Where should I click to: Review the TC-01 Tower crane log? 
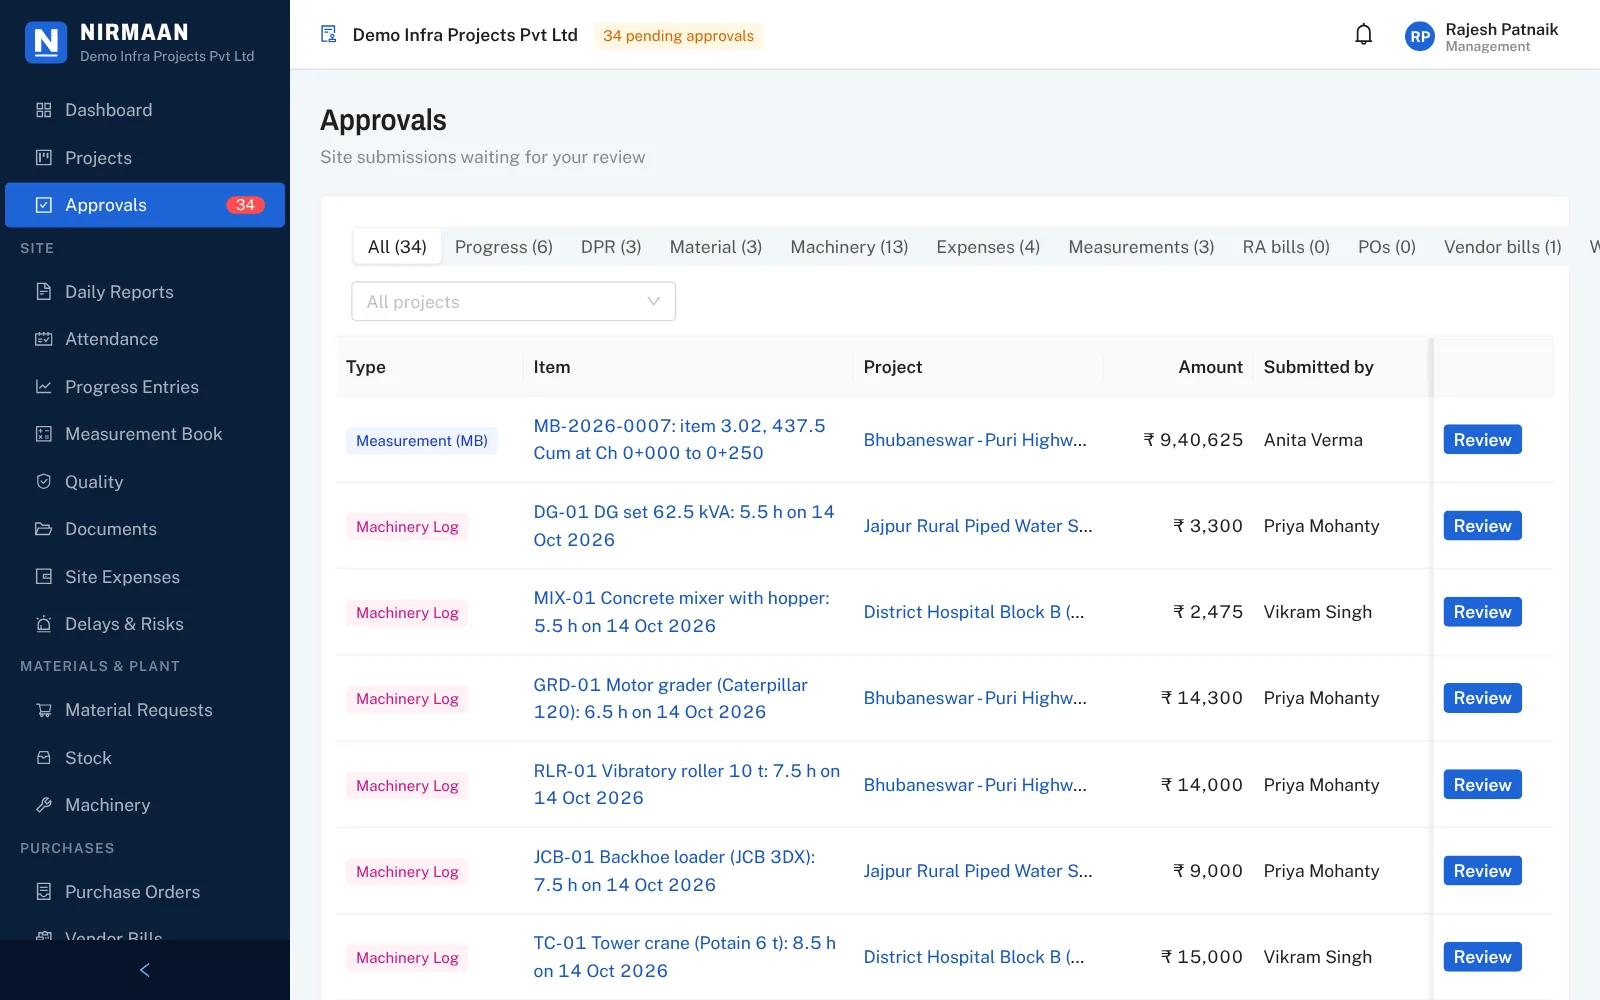[x=1482, y=957]
